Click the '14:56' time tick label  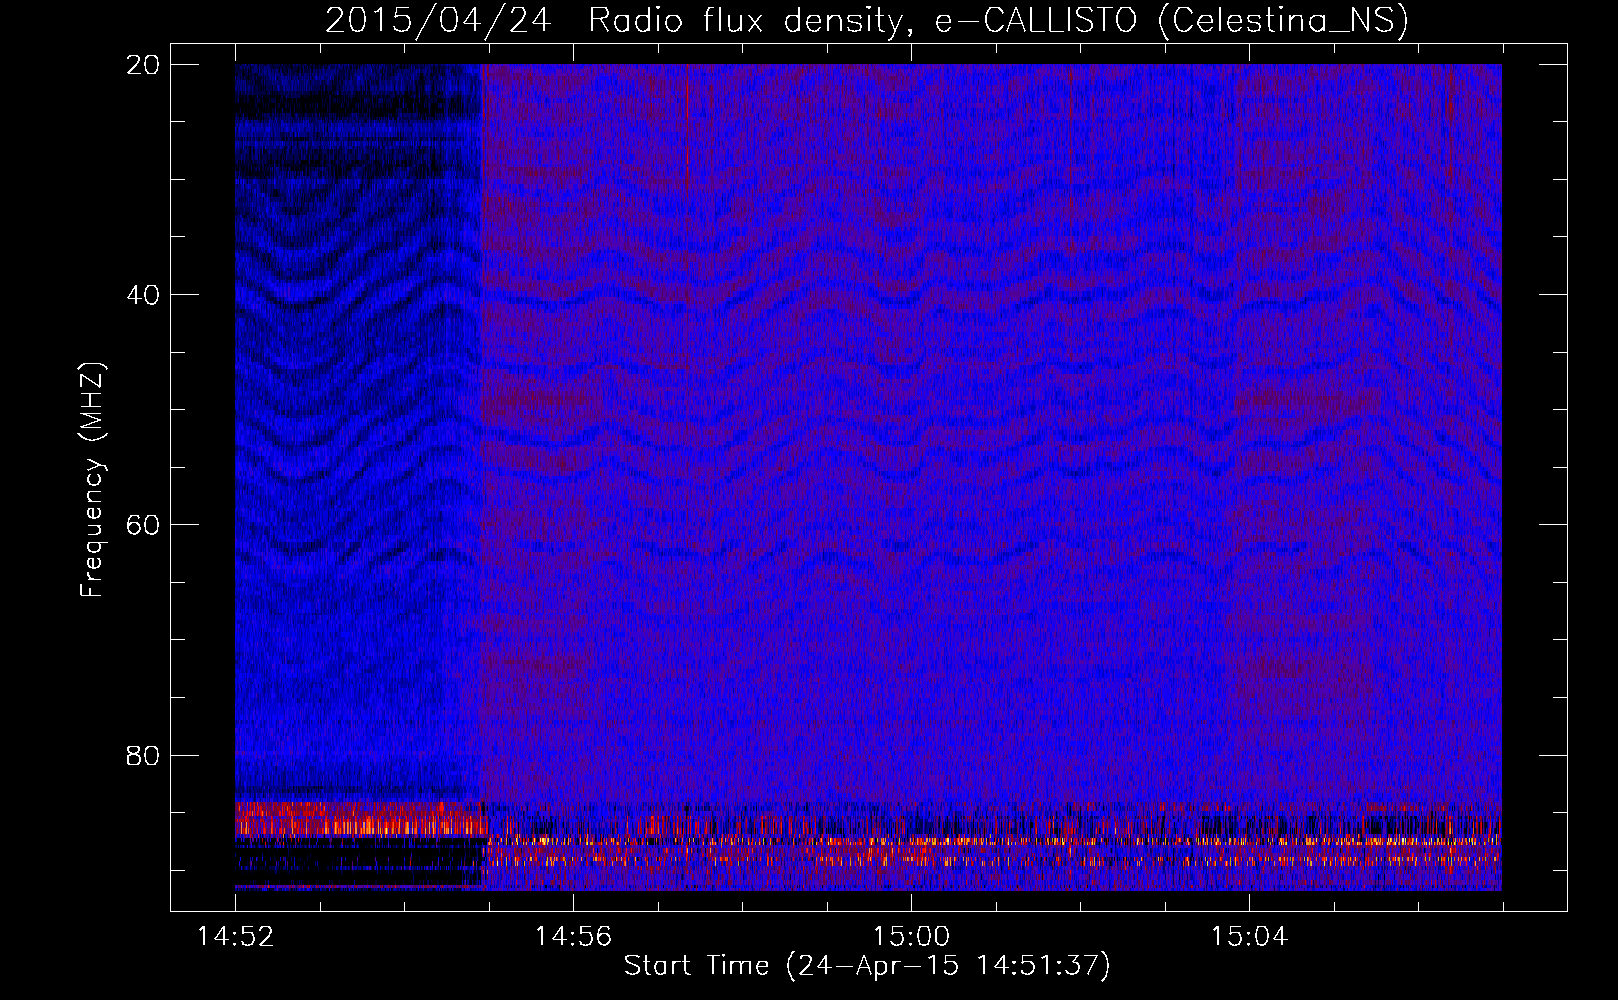point(573,937)
